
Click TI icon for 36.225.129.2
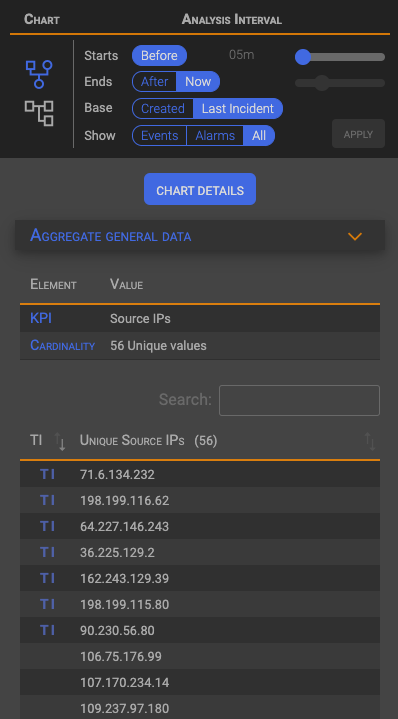[47, 553]
